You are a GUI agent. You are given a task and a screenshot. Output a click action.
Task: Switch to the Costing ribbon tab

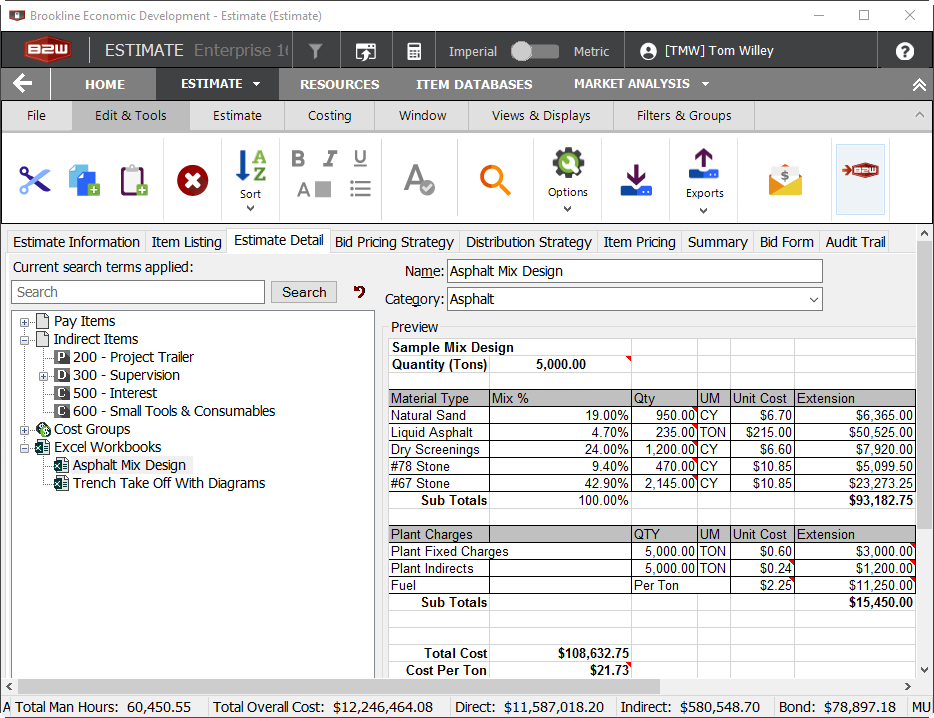coord(329,116)
